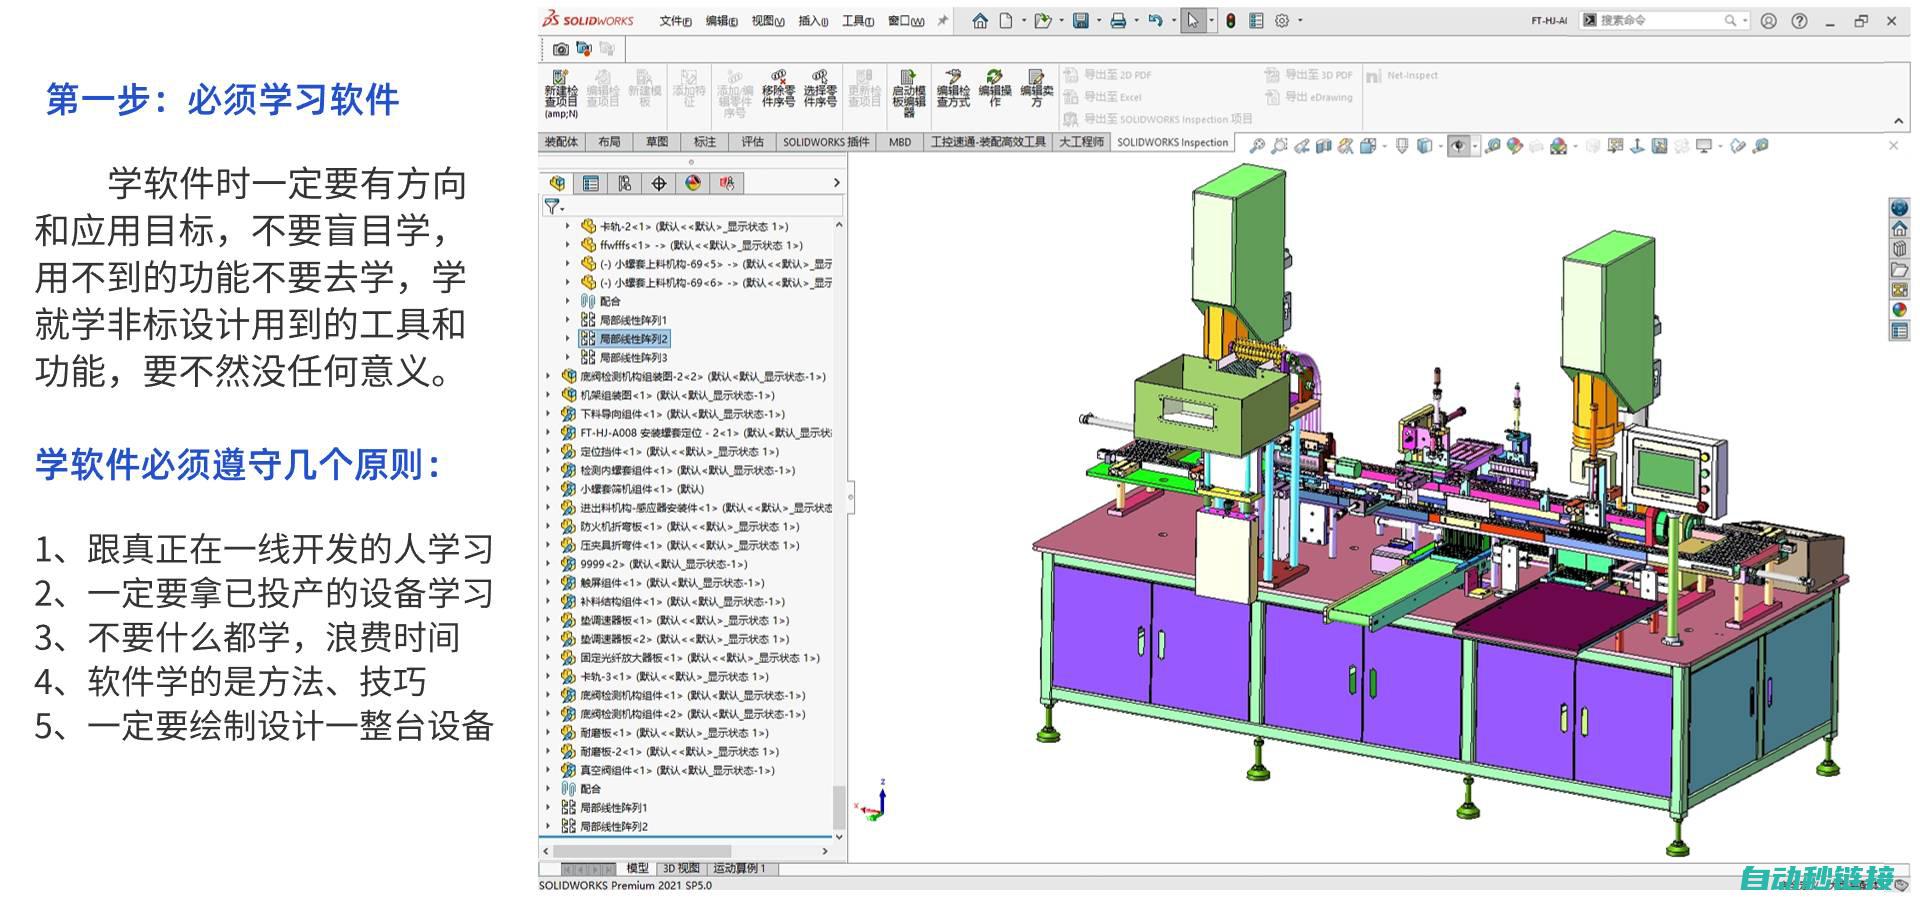
Task: Open the 视图(V) menu
Action: pos(768,21)
